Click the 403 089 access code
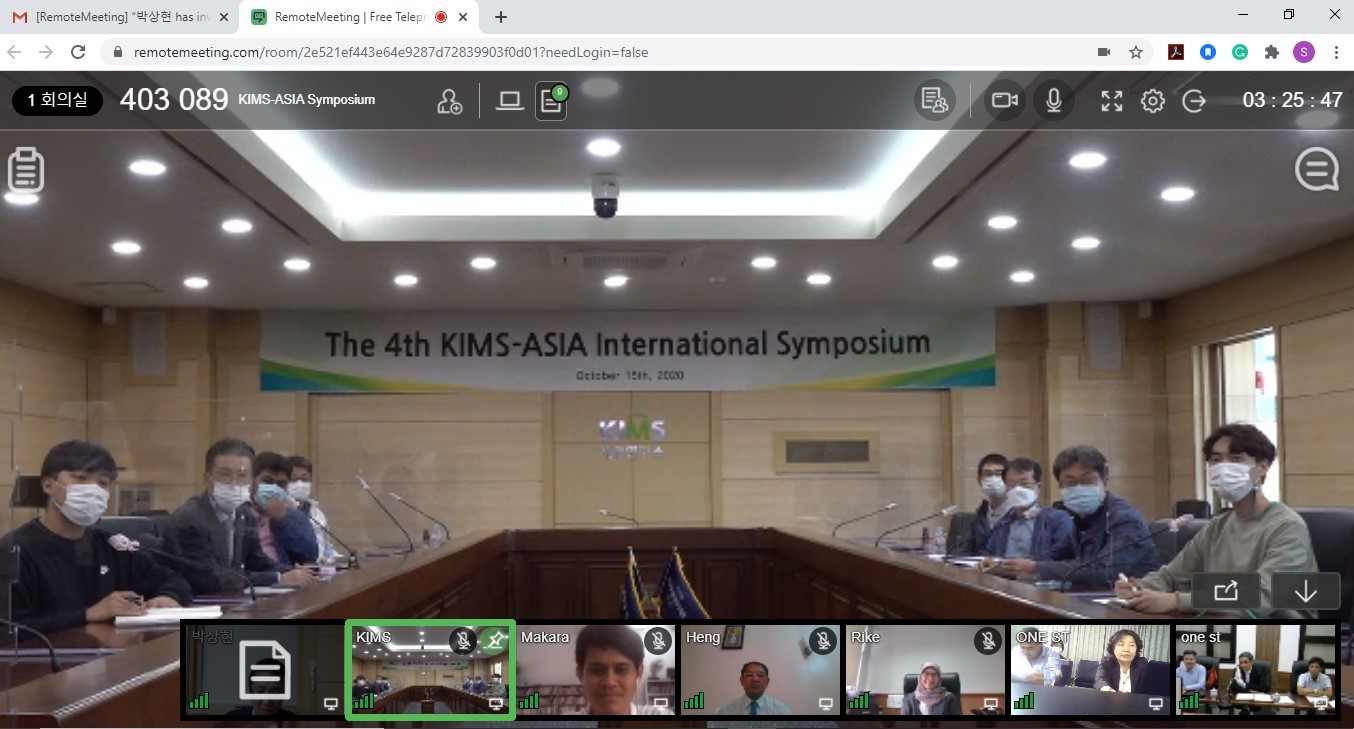The width and height of the screenshot is (1354, 729). (174, 99)
